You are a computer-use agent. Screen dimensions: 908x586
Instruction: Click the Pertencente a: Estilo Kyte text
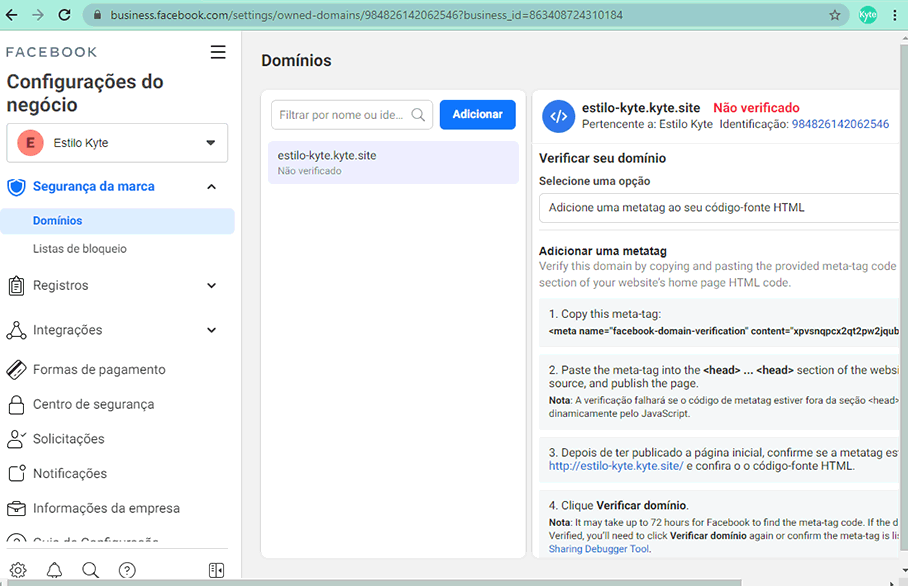coord(647,124)
